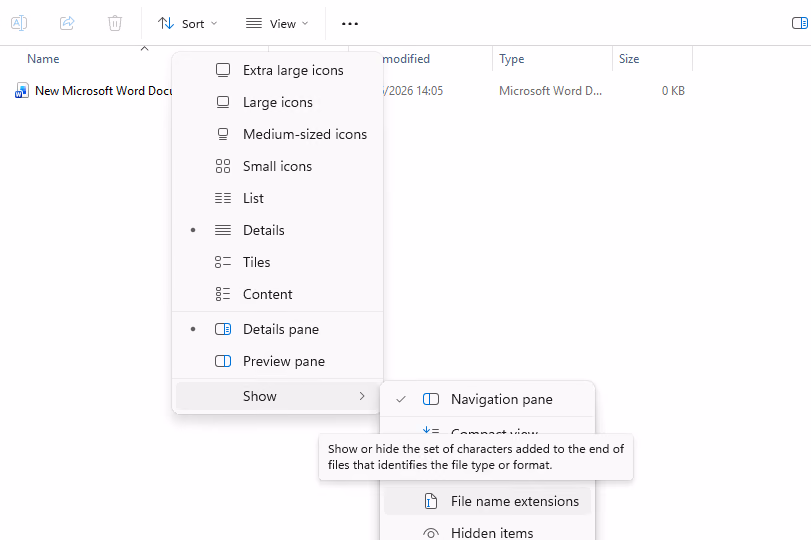Click the Hidden items eye glyph
Image resolution: width=811 pixels, height=540 pixels.
(431, 533)
